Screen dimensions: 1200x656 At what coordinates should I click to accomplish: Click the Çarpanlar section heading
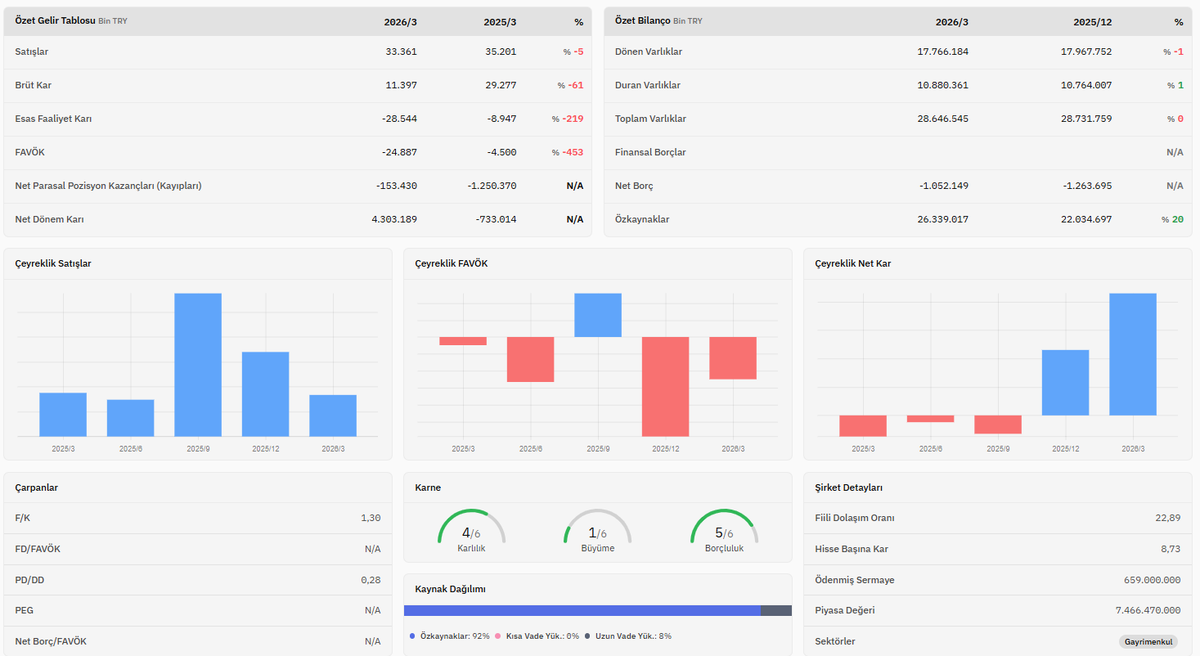(x=37, y=488)
